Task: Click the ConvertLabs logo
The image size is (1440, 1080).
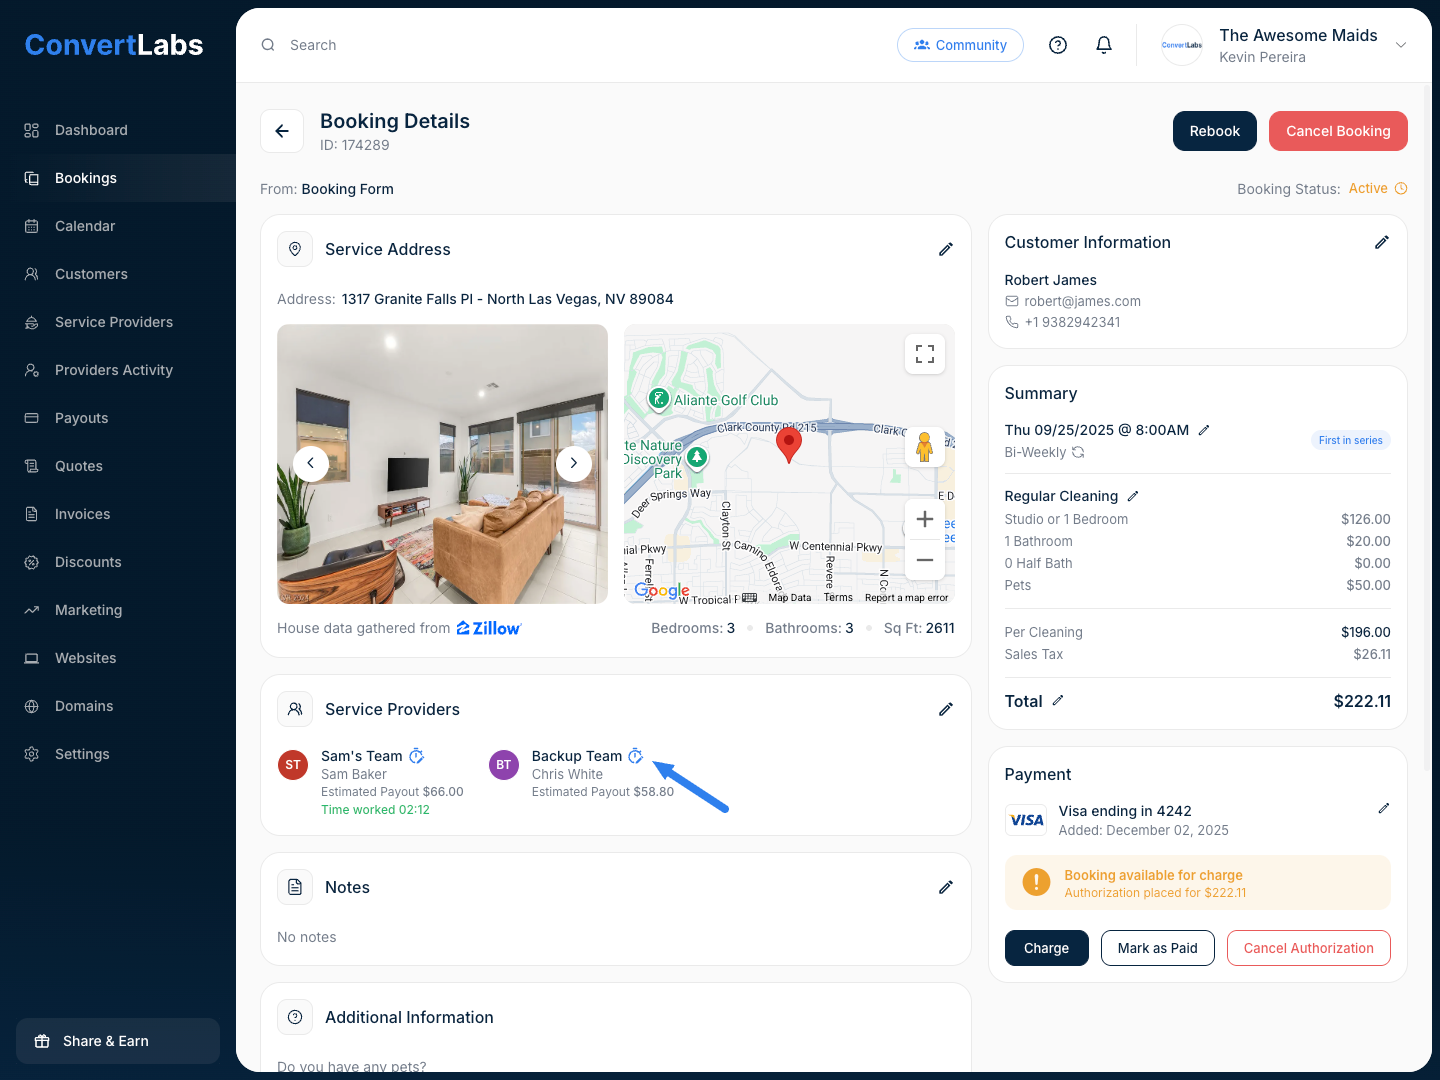Action: pos(114,45)
